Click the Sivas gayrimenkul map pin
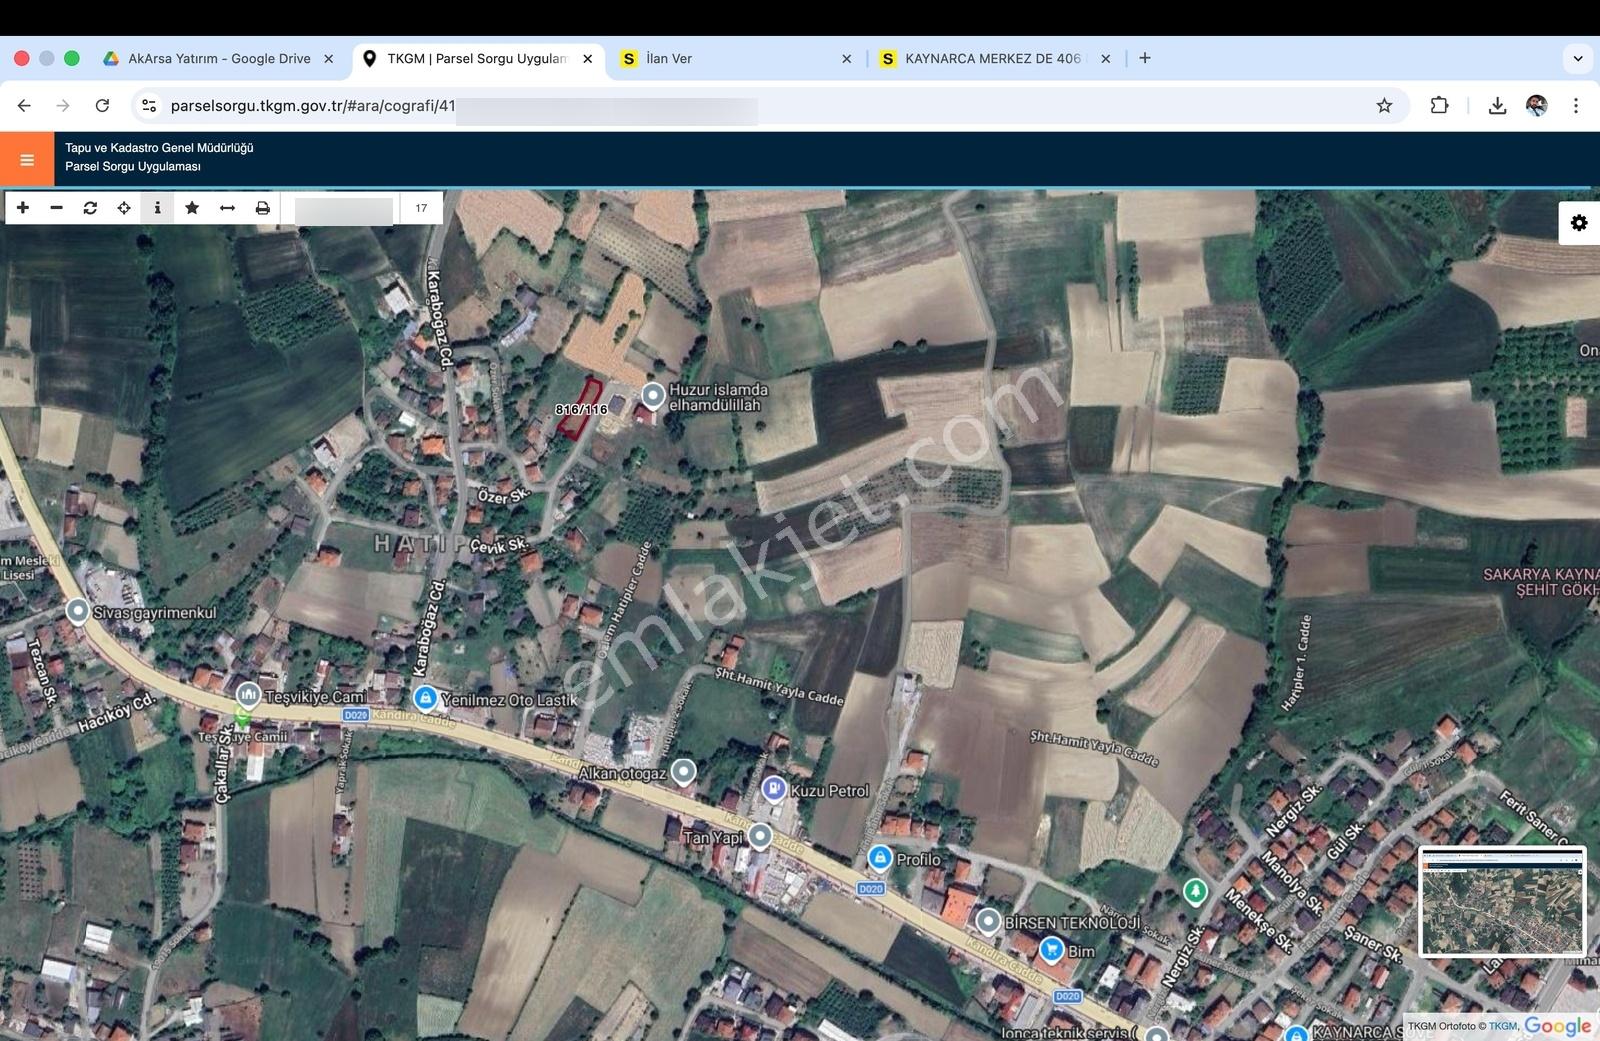 coord(78,611)
